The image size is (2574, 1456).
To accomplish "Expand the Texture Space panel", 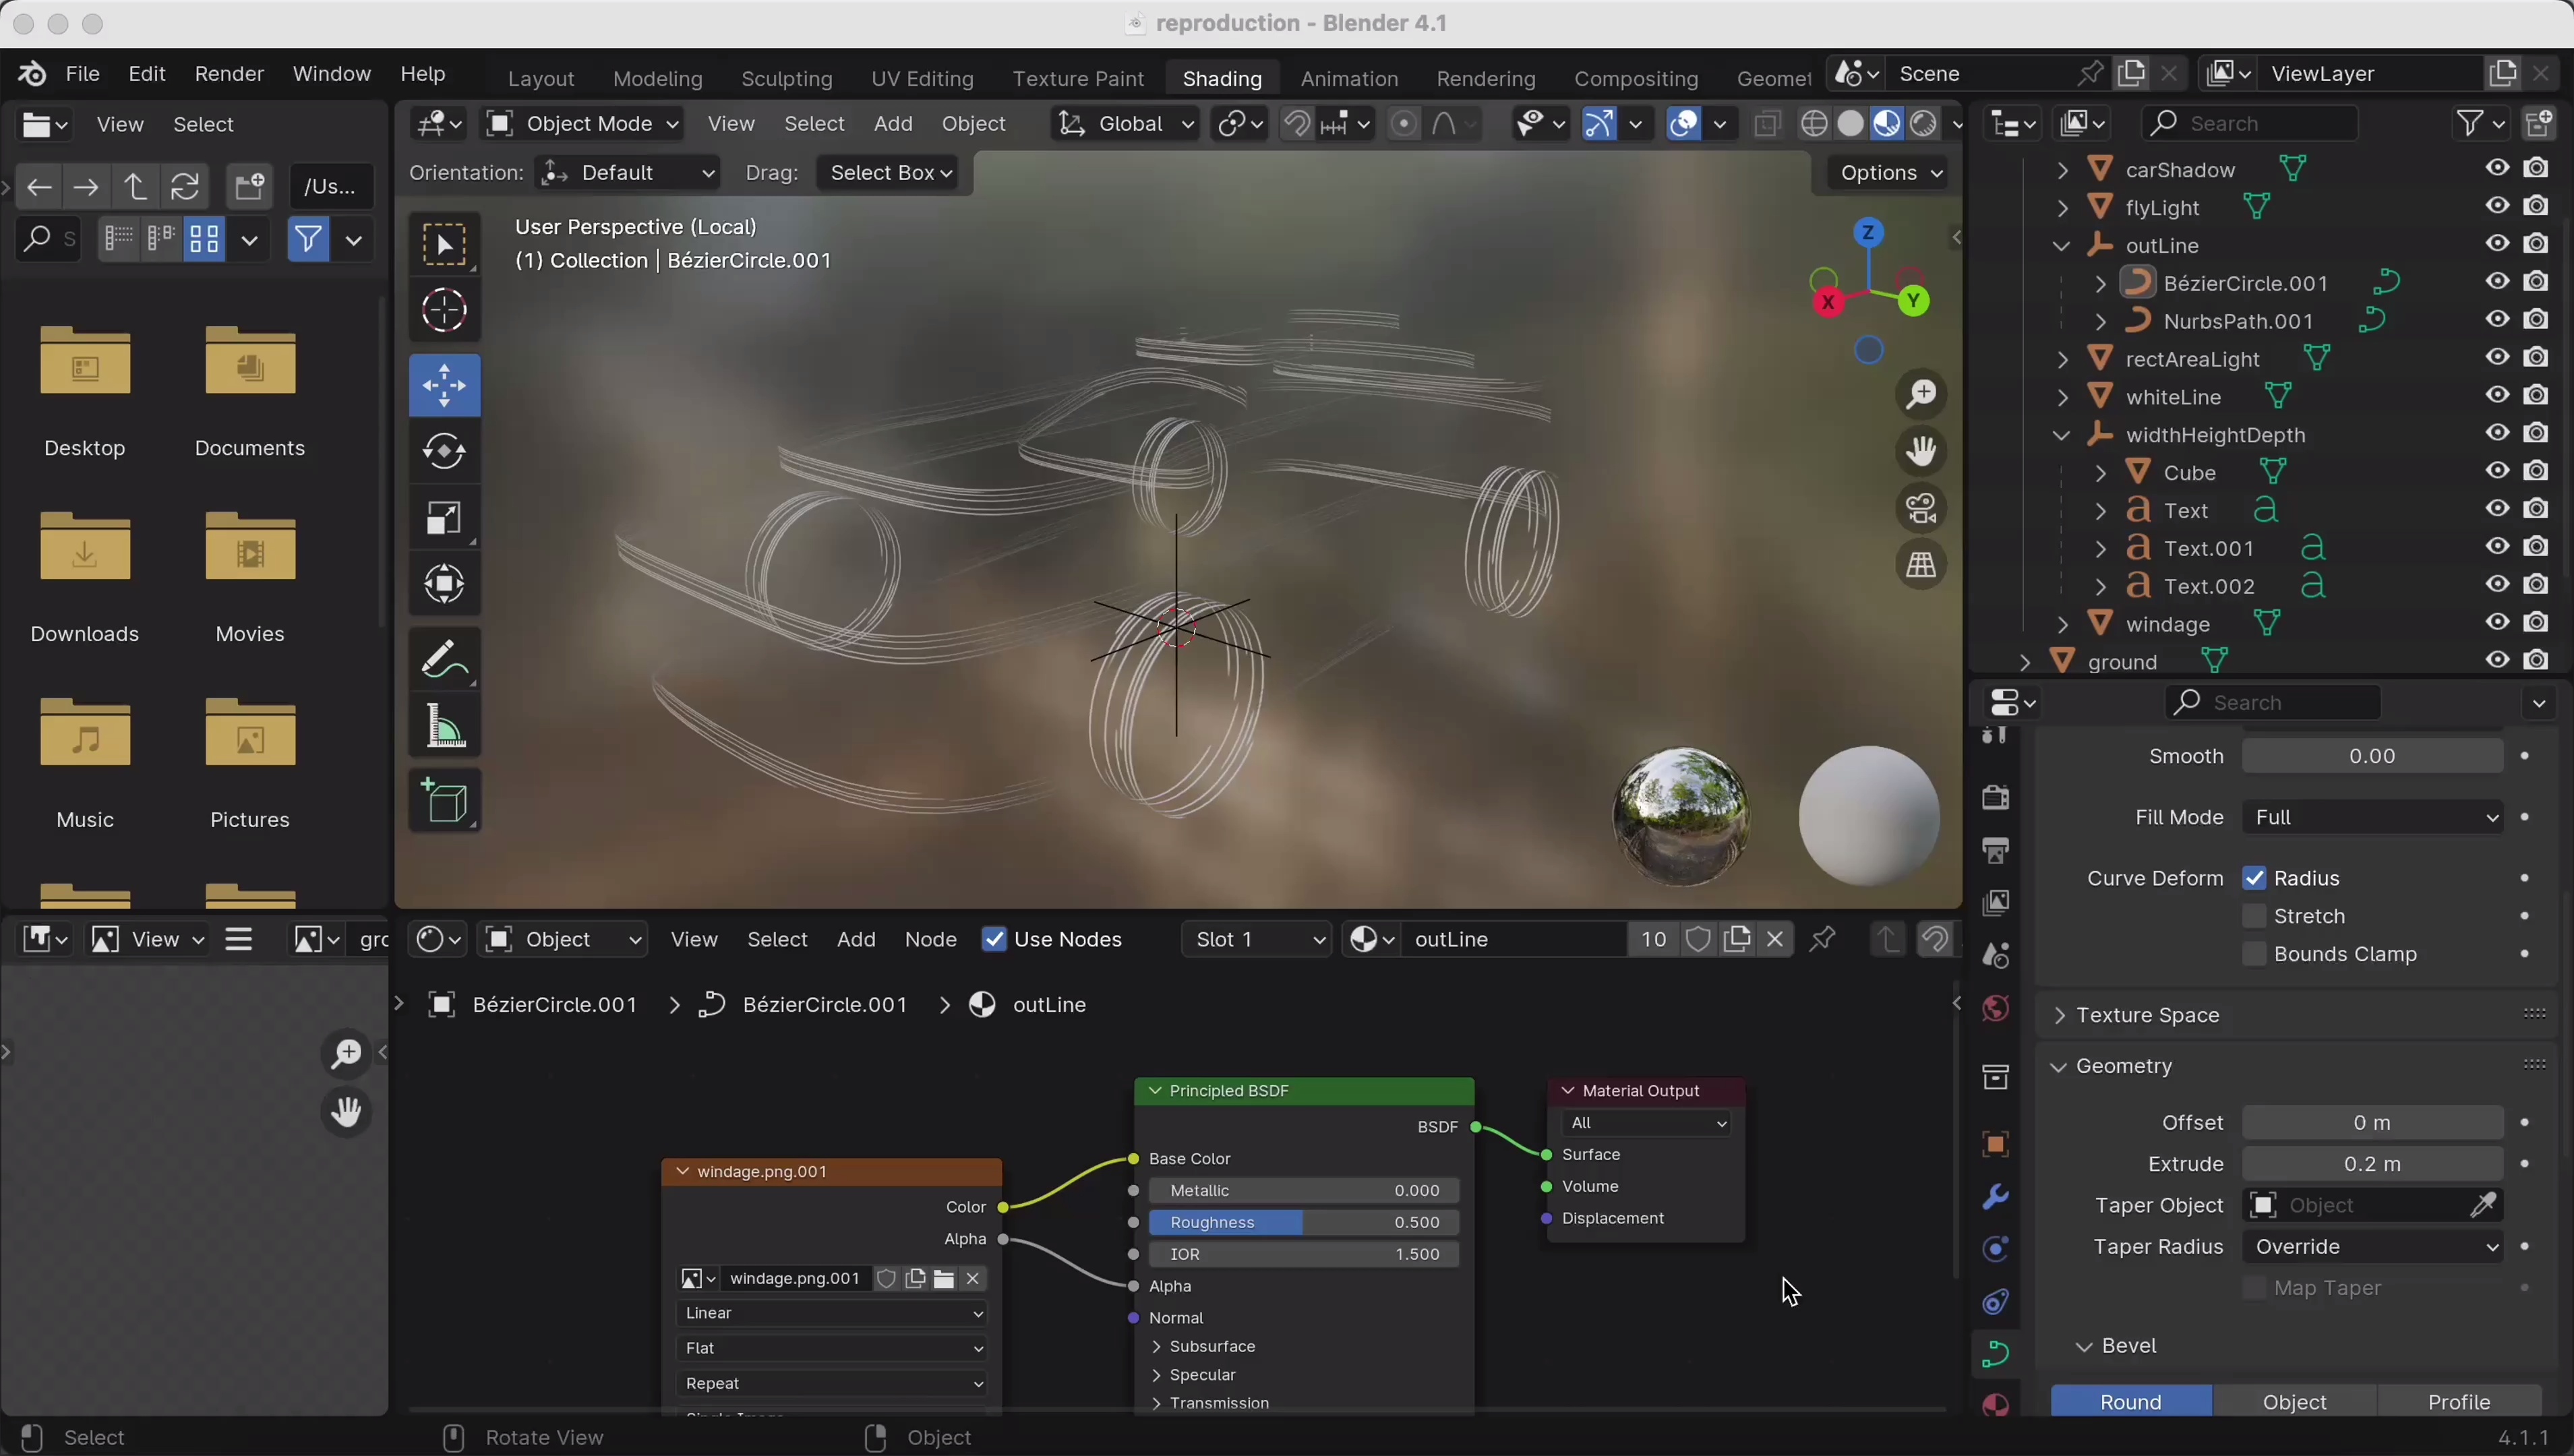I will [2148, 1015].
